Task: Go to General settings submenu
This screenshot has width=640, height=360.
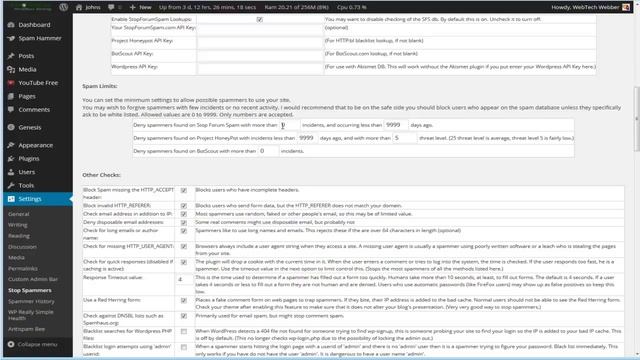Action: [19, 214]
